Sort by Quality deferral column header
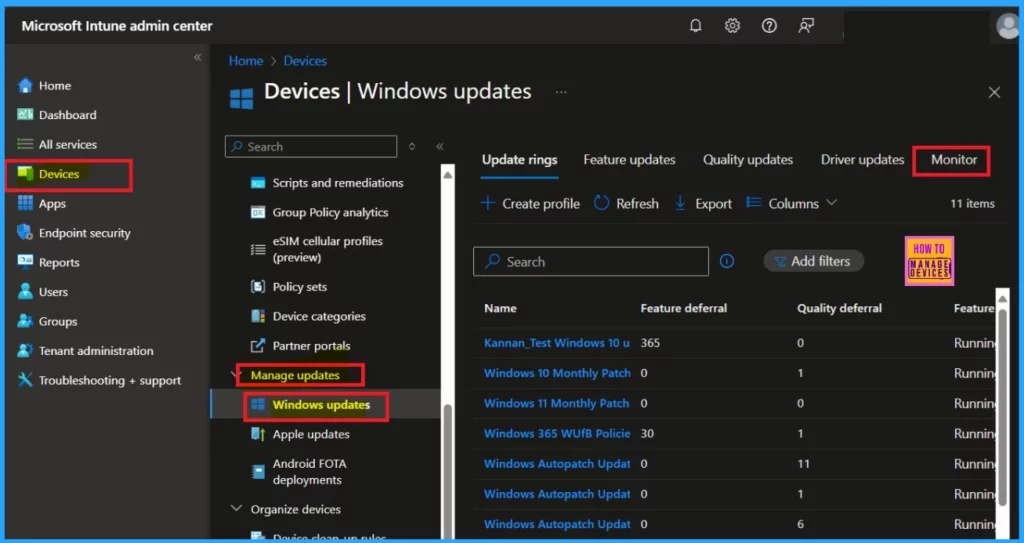The image size is (1024, 543). pos(839,308)
